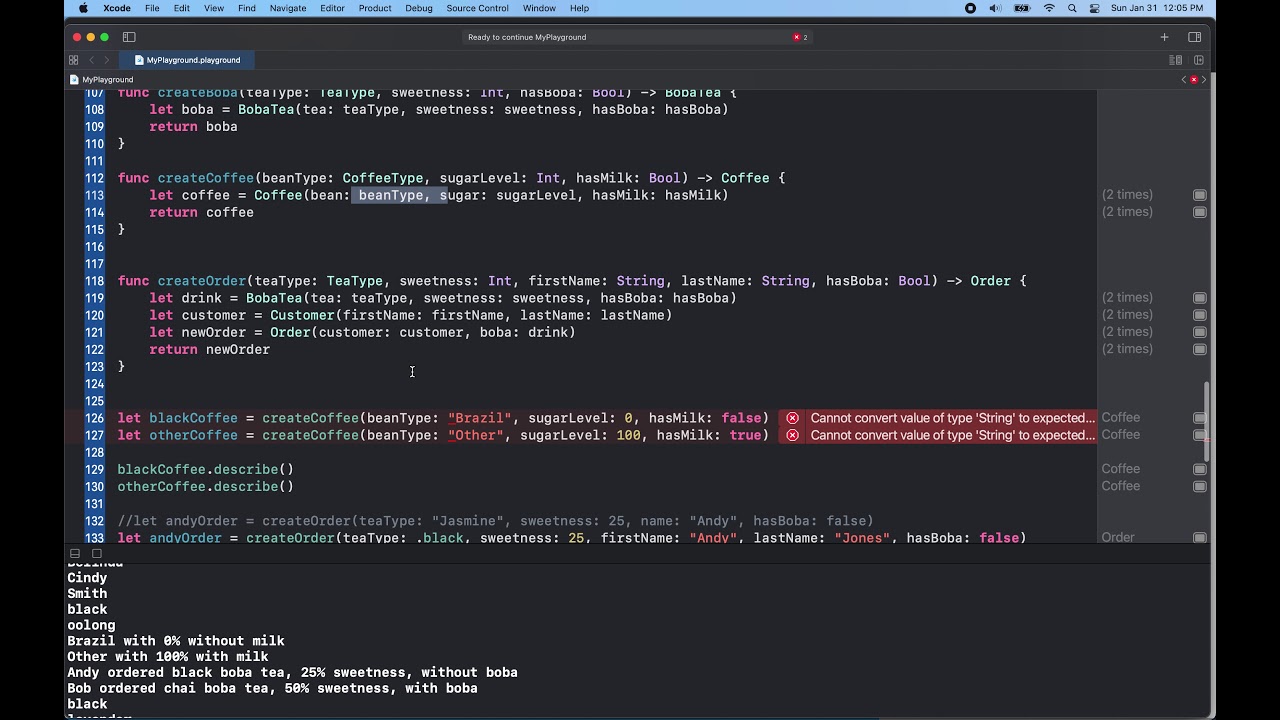Image resolution: width=1280 pixels, height=720 pixels.
Task: Open Control Center
Action: point(1095,8)
